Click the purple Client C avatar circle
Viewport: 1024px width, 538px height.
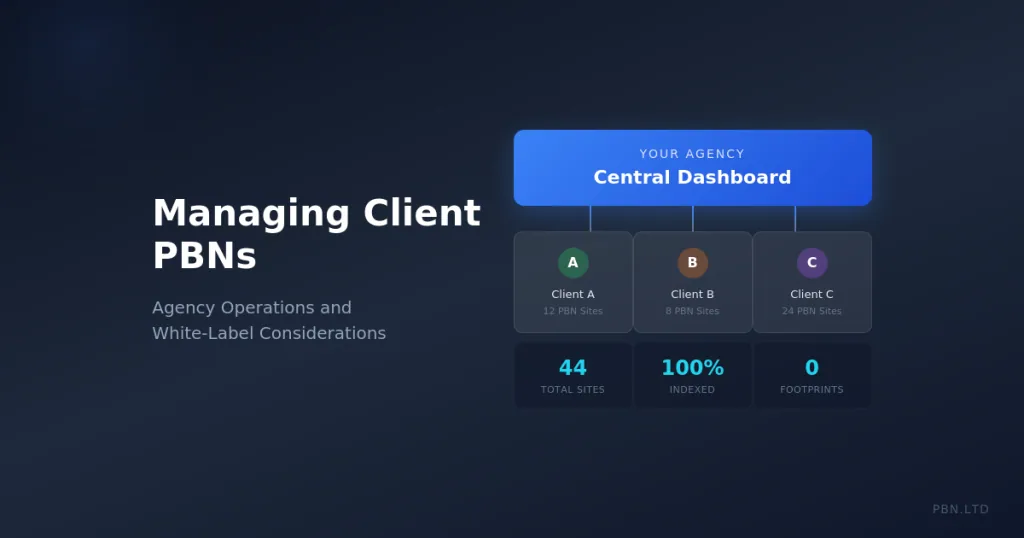pos(812,262)
